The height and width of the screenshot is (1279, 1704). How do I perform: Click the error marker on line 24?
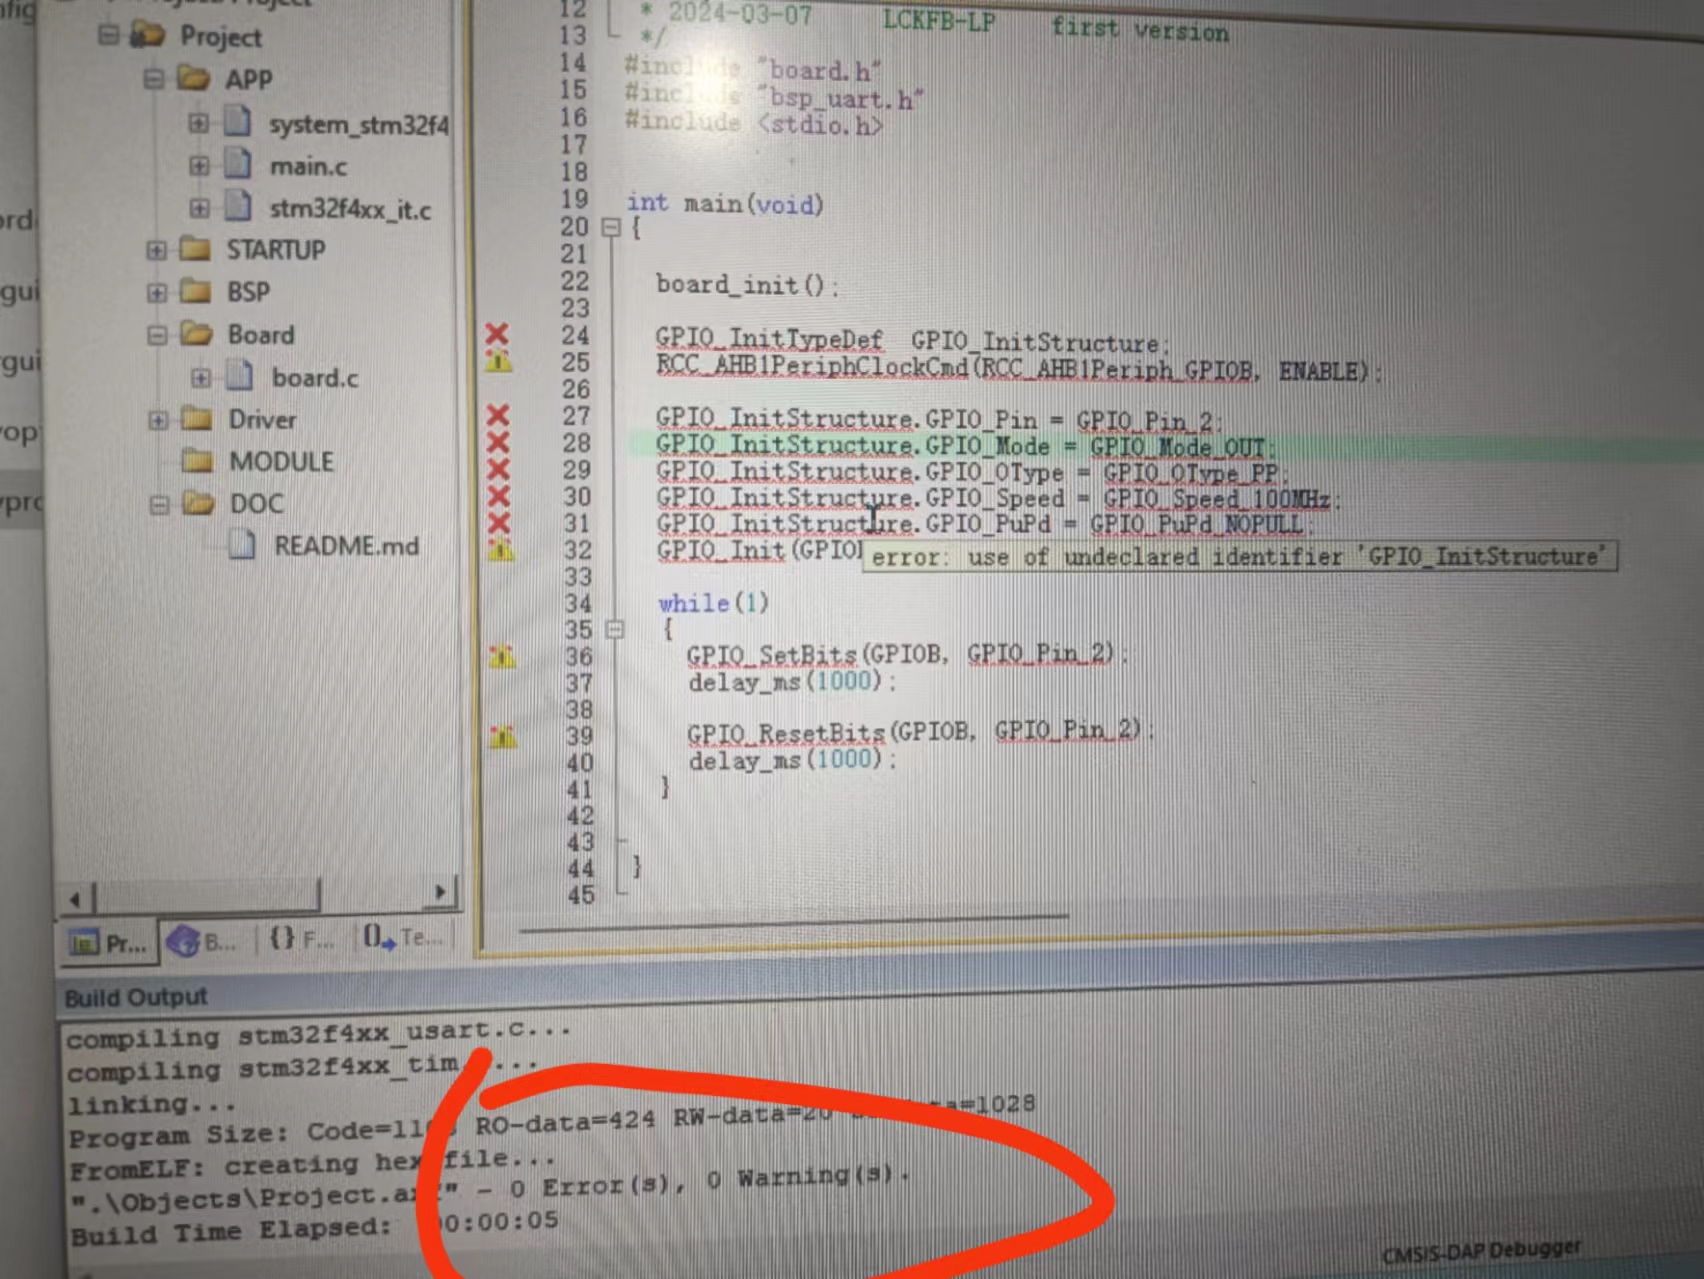[x=497, y=334]
